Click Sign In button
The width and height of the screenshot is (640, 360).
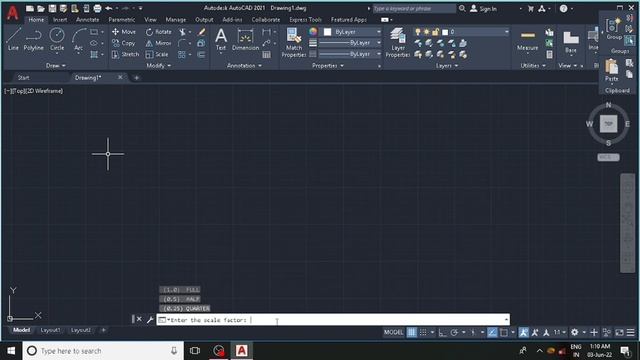tap(484, 8)
